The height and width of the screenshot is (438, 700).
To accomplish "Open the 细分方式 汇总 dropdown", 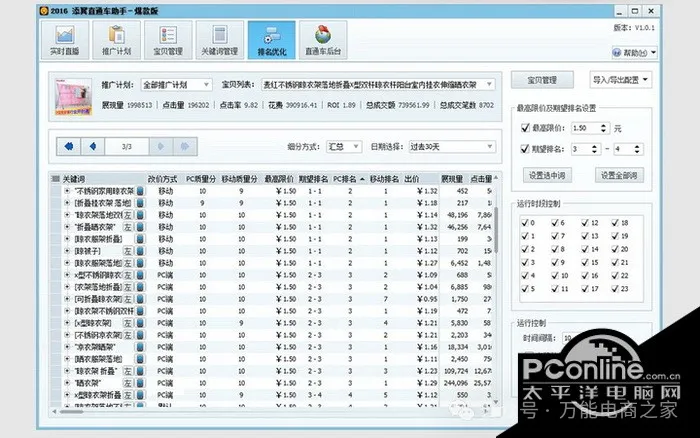I will [344, 146].
